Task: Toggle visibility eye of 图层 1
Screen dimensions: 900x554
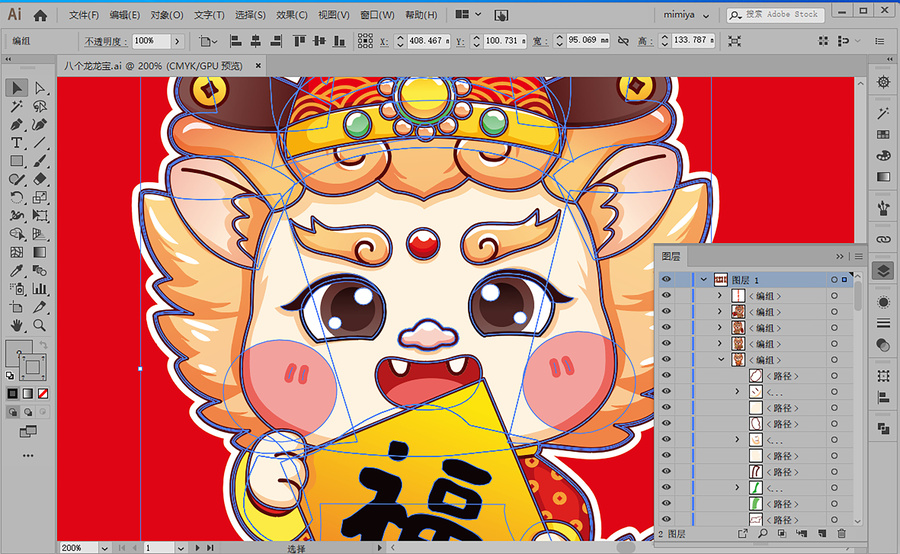Action: coord(666,280)
